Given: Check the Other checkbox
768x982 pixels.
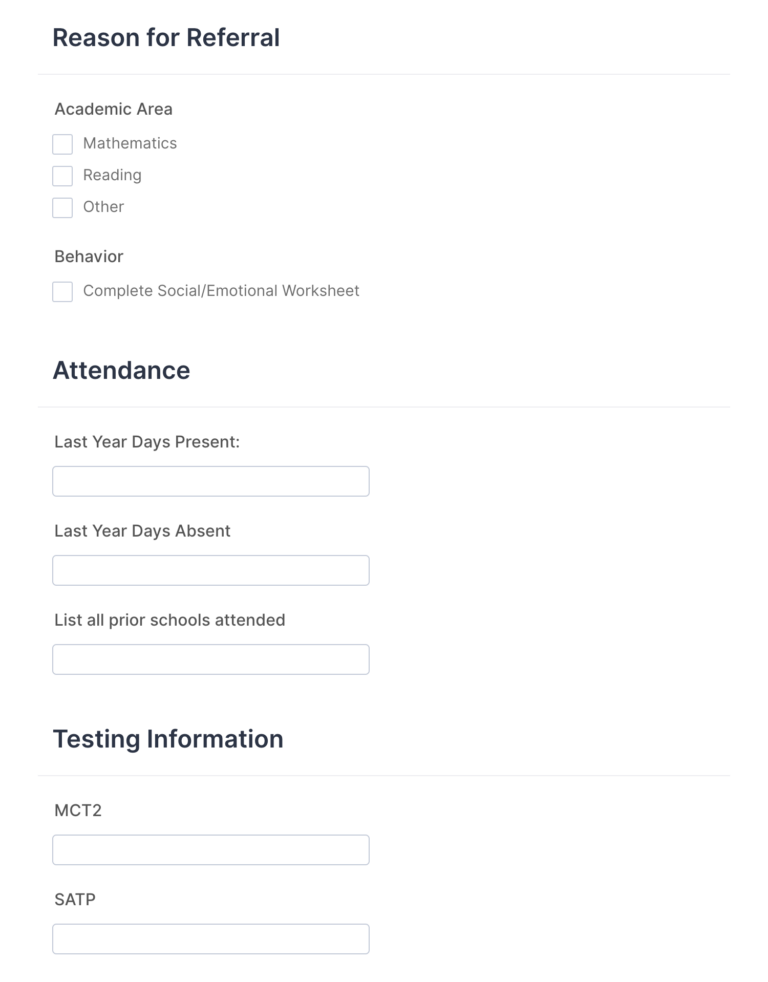Looking at the screenshot, I should [x=62, y=208].
